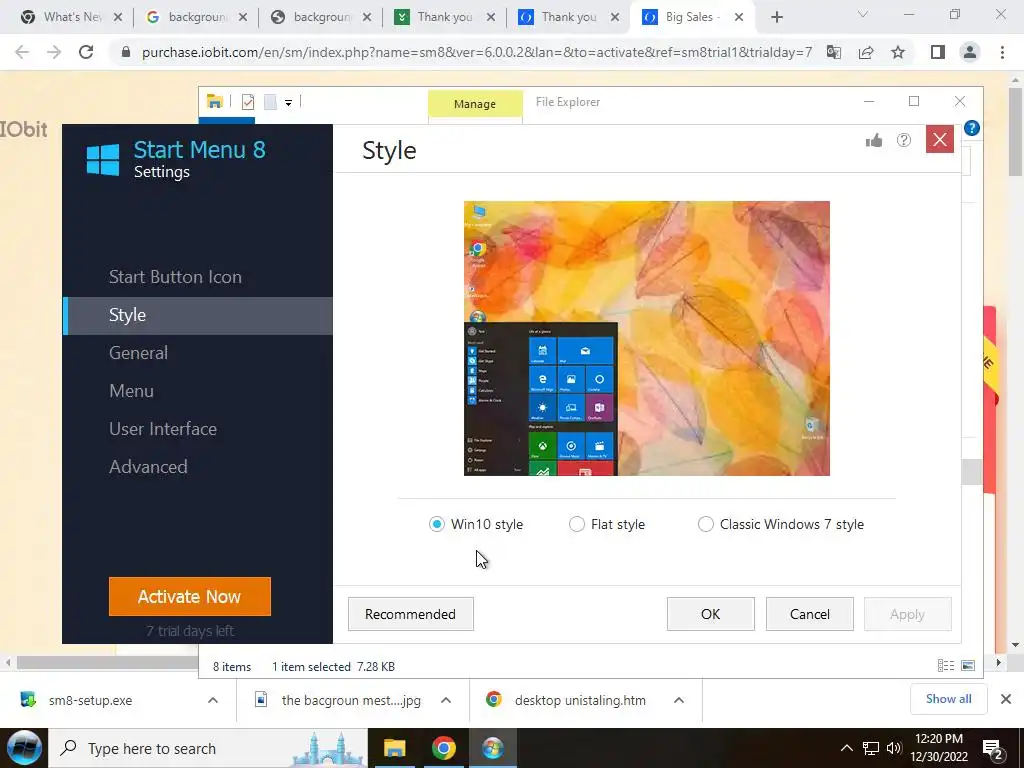Click the Start Menu 8 taskbar icon

(x=492, y=748)
